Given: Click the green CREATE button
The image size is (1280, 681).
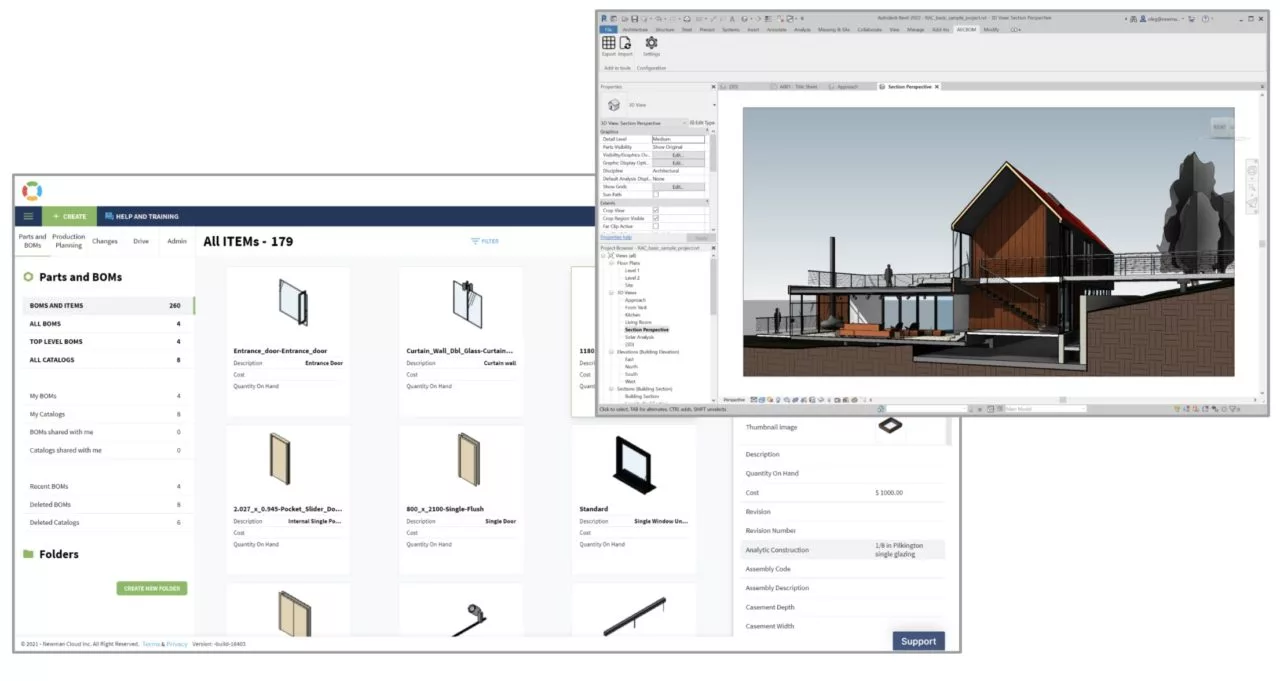Looking at the screenshot, I should pyautogui.click(x=69, y=216).
